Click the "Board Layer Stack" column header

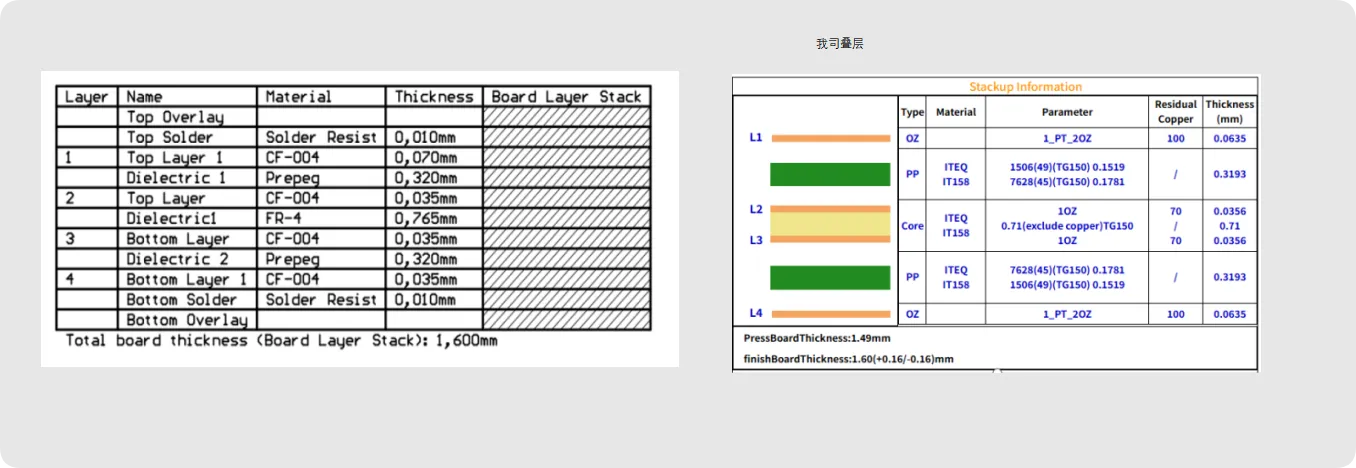pyautogui.click(x=566, y=97)
